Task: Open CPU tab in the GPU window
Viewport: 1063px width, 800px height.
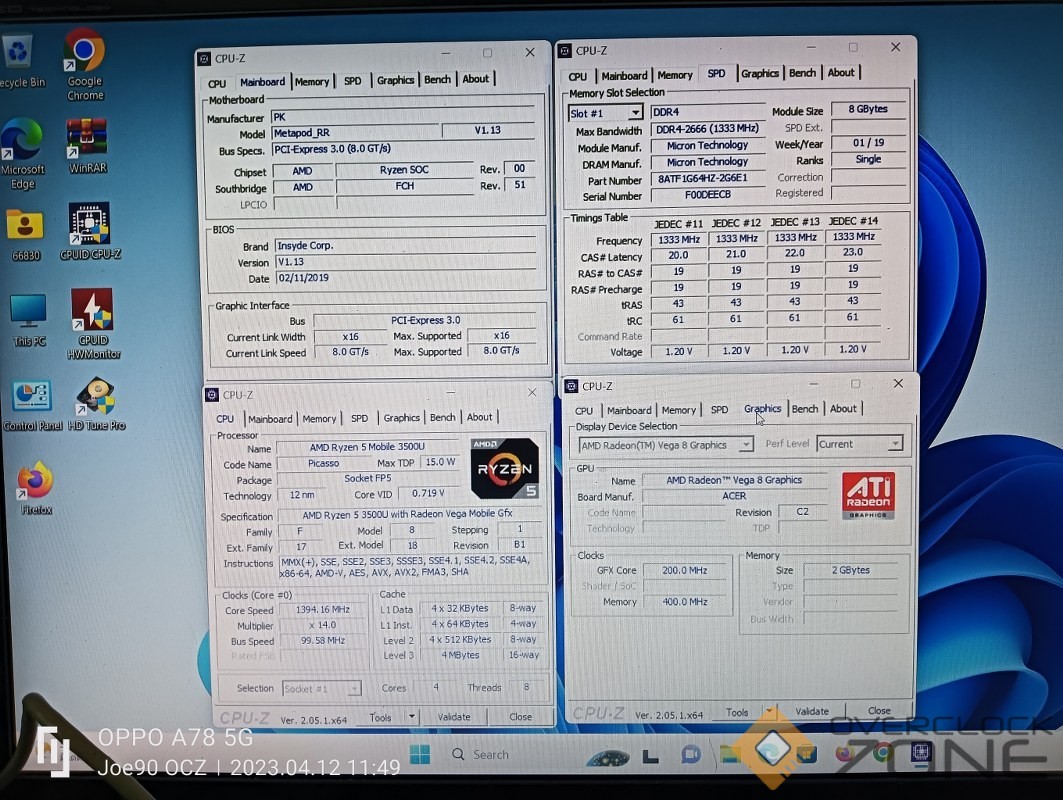Action: tap(584, 411)
